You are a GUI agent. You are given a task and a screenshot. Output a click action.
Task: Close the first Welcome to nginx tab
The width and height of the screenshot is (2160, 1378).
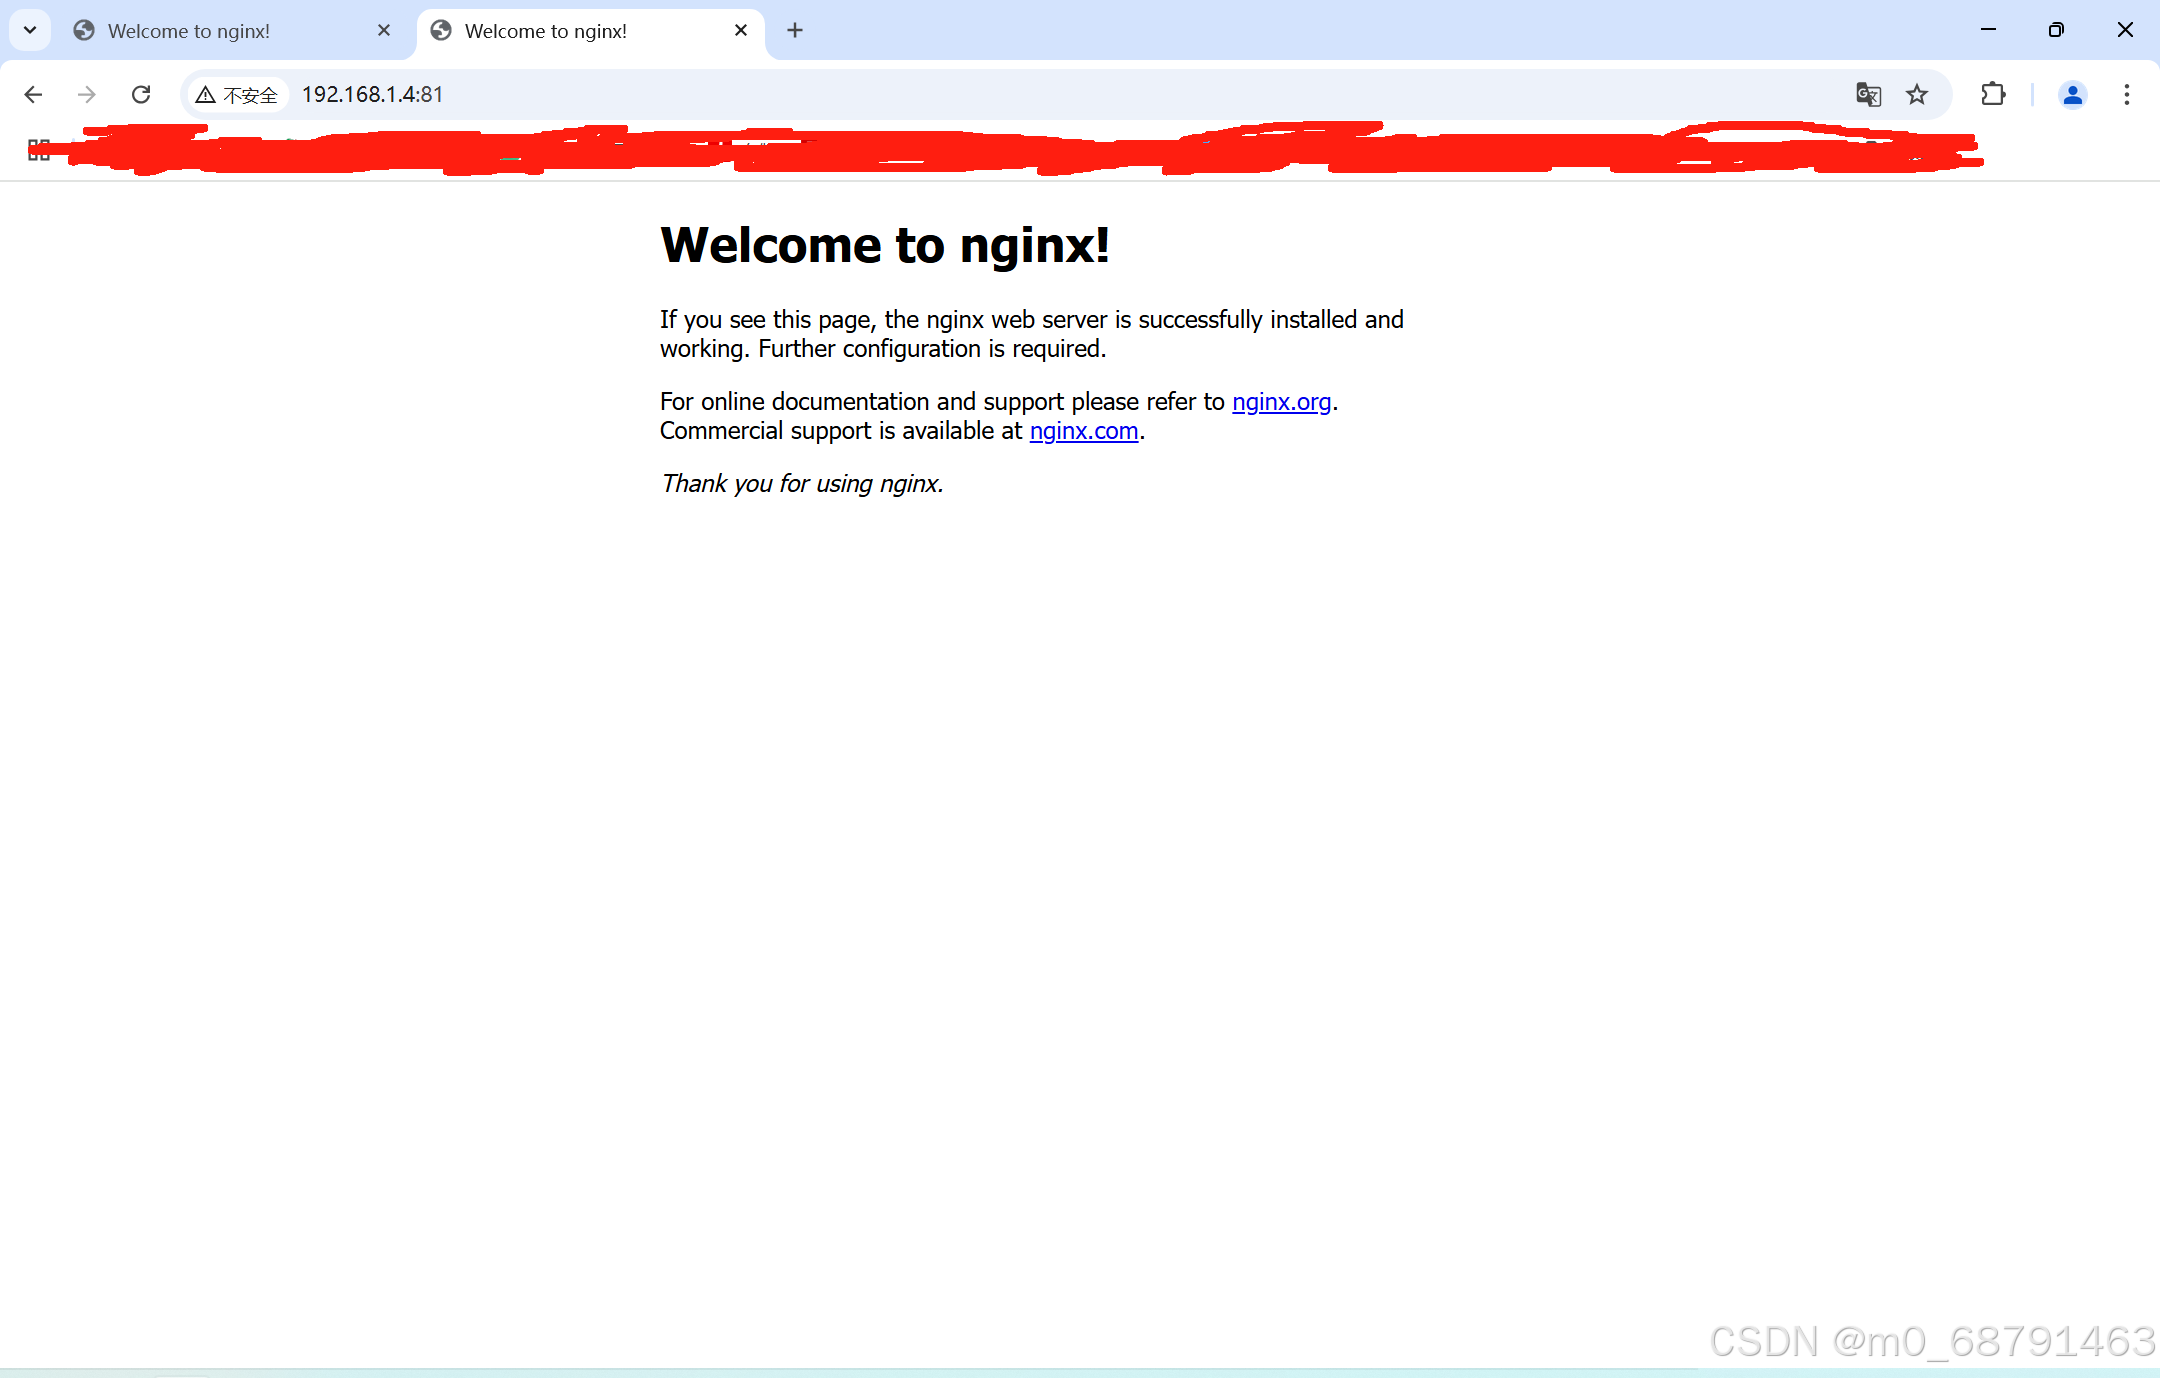384,30
